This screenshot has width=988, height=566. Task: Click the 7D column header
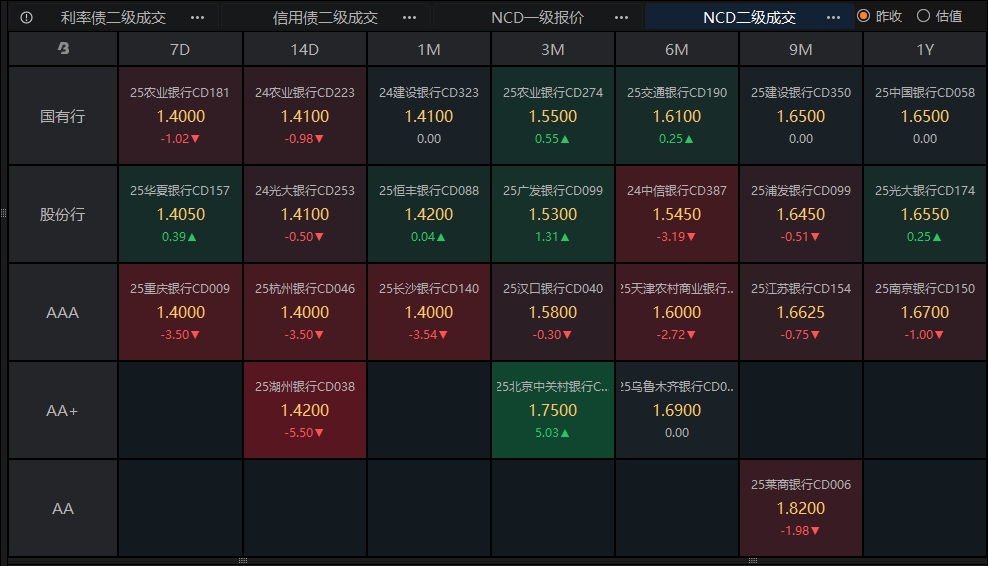point(180,49)
